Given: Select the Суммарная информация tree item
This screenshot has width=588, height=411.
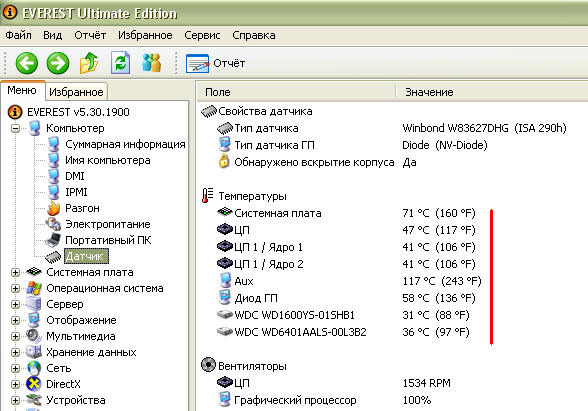Looking at the screenshot, I should pyautogui.click(x=125, y=144).
